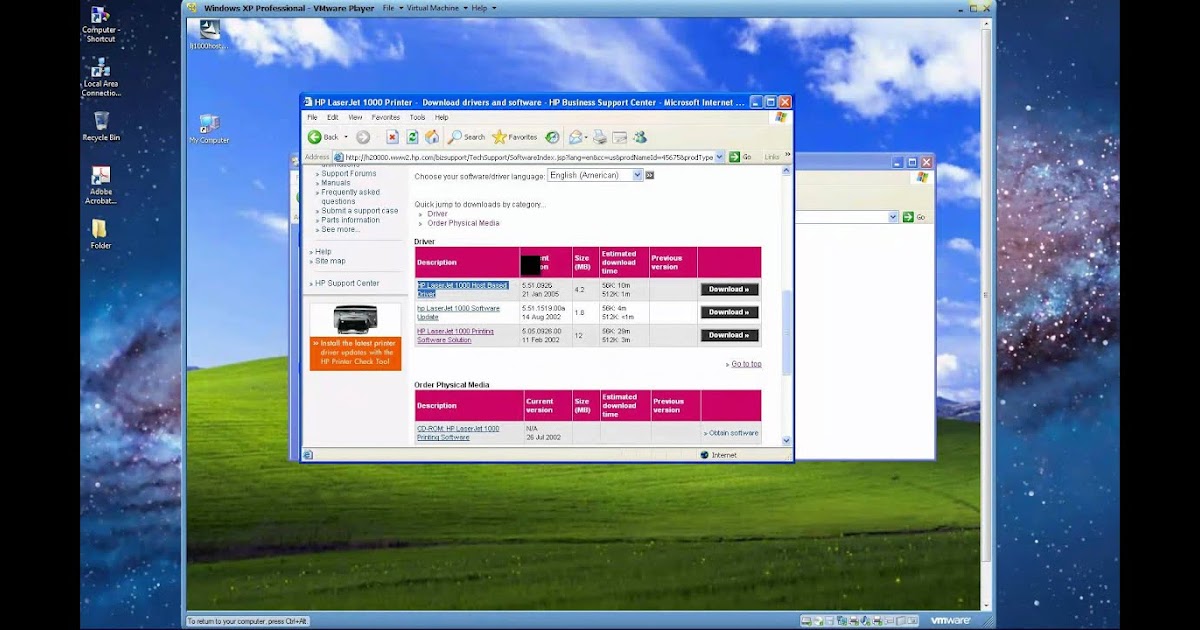
Task: Open the background window address dropdown
Action: tap(893, 217)
